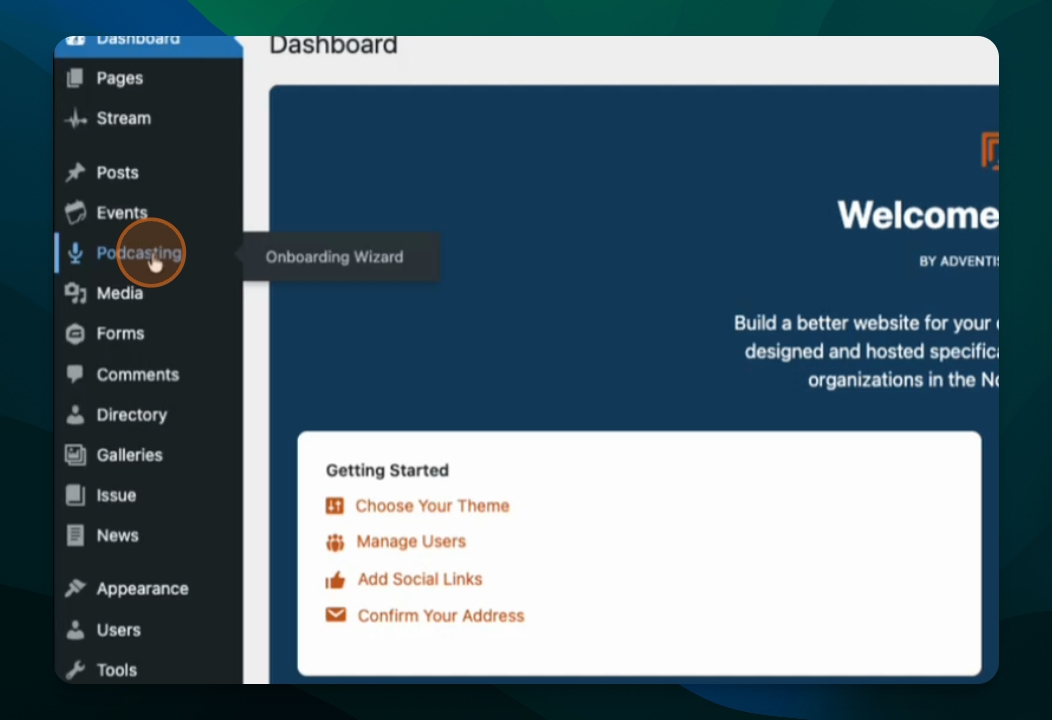1052x720 pixels.
Task: Click the Galleries images icon
Action: tap(75, 455)
